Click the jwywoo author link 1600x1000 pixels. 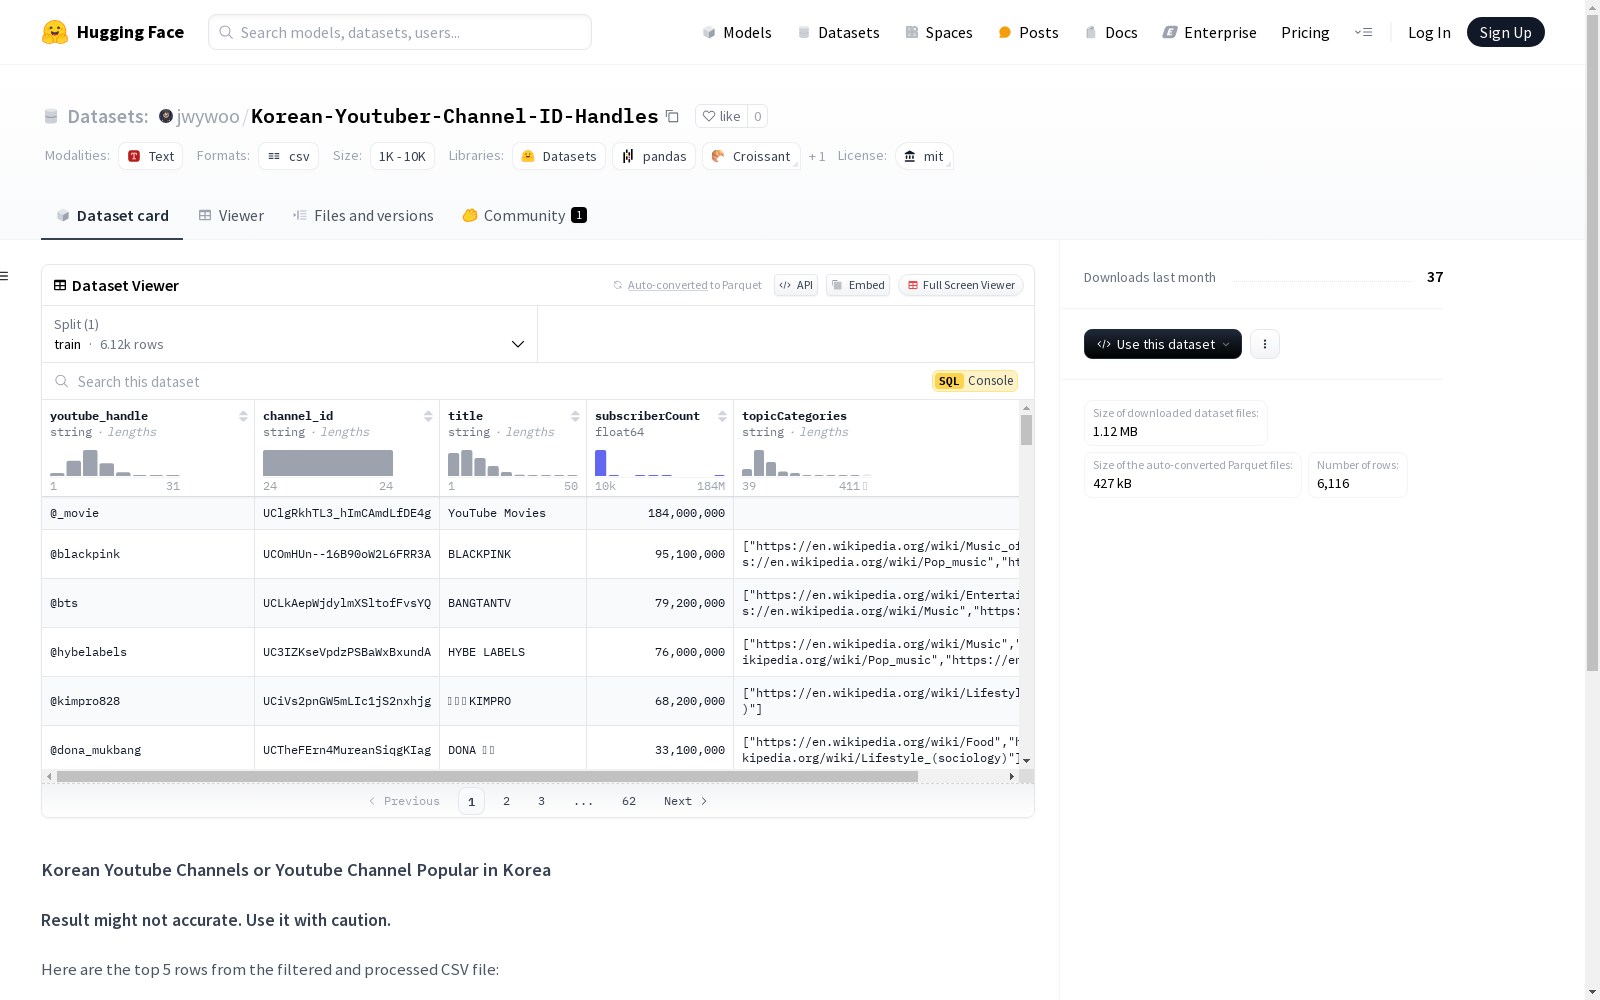tap(208, 116)
